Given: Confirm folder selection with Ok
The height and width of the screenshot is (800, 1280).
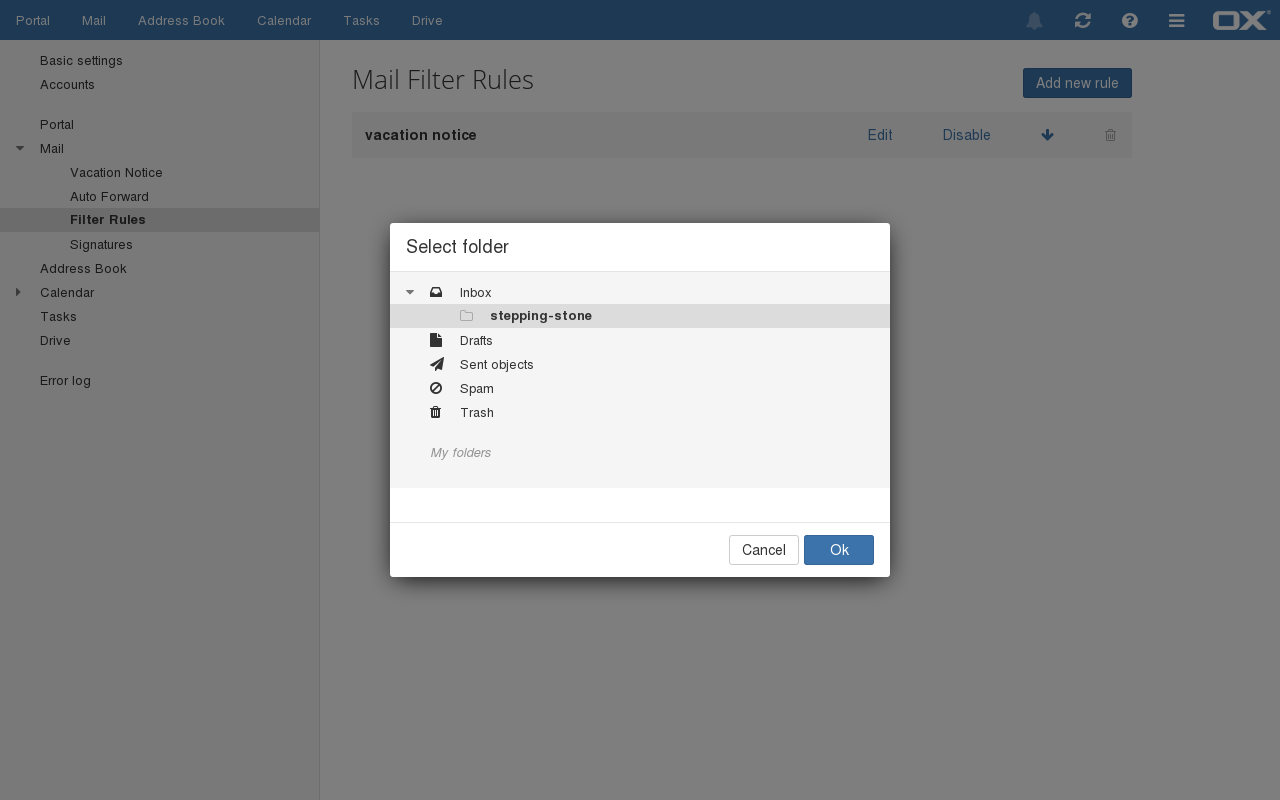Looking at the screenshot, I should [x=838, y=550].
